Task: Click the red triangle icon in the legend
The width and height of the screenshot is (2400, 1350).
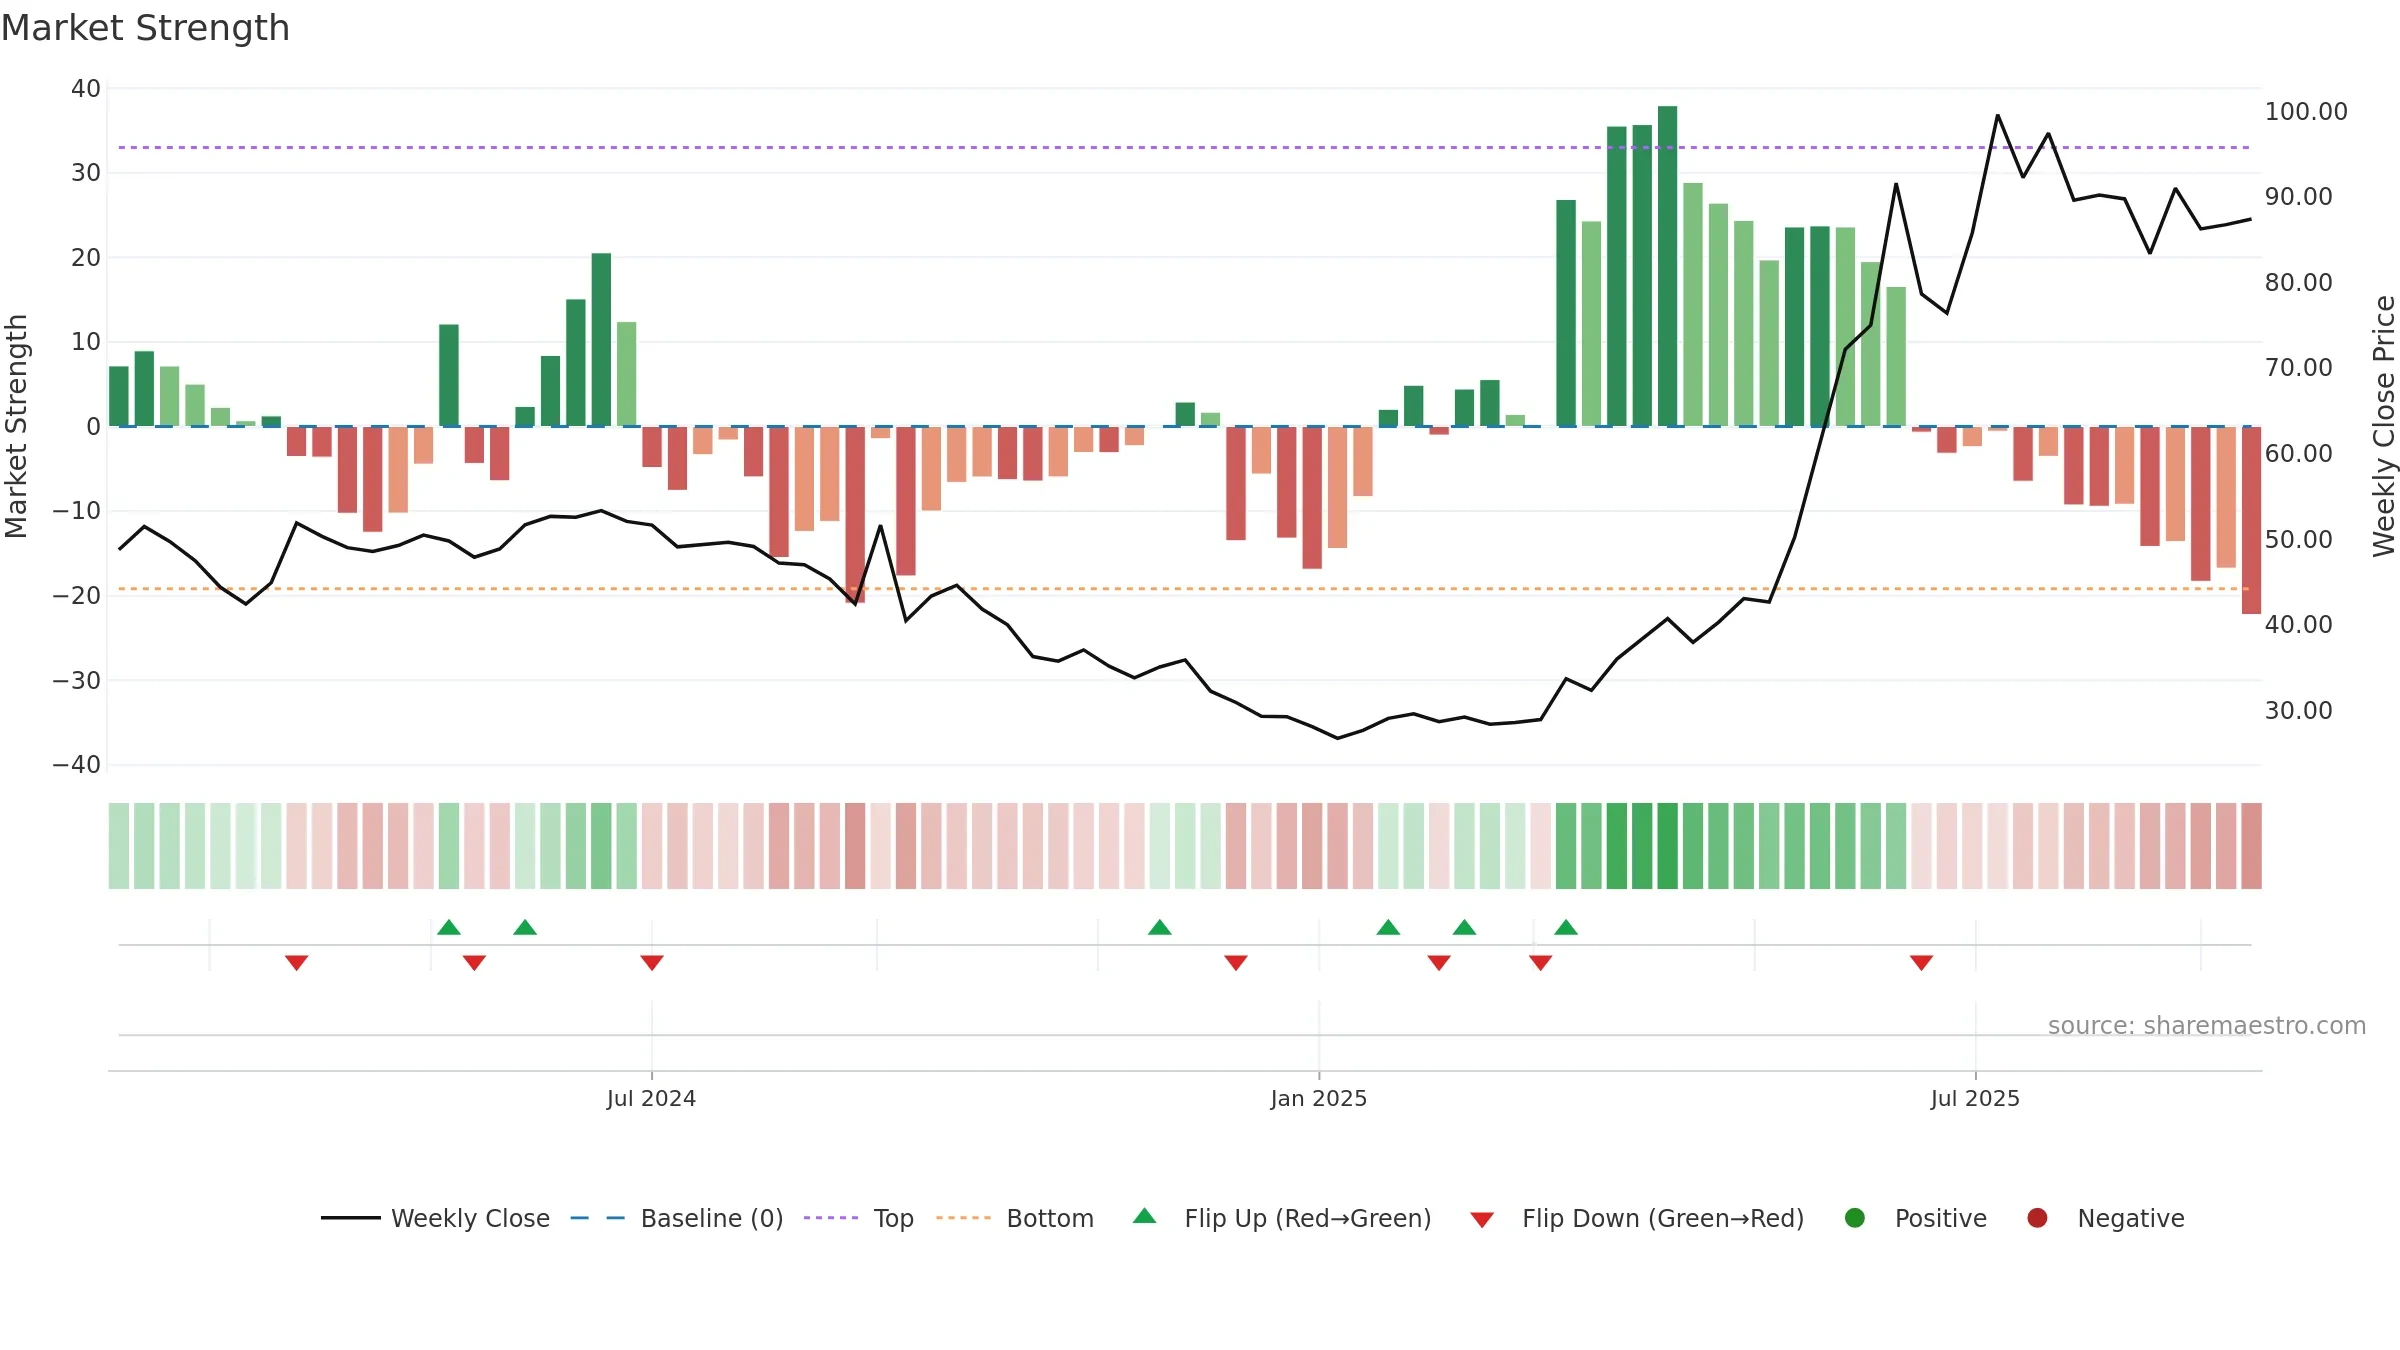Action: [1482, 1220]
